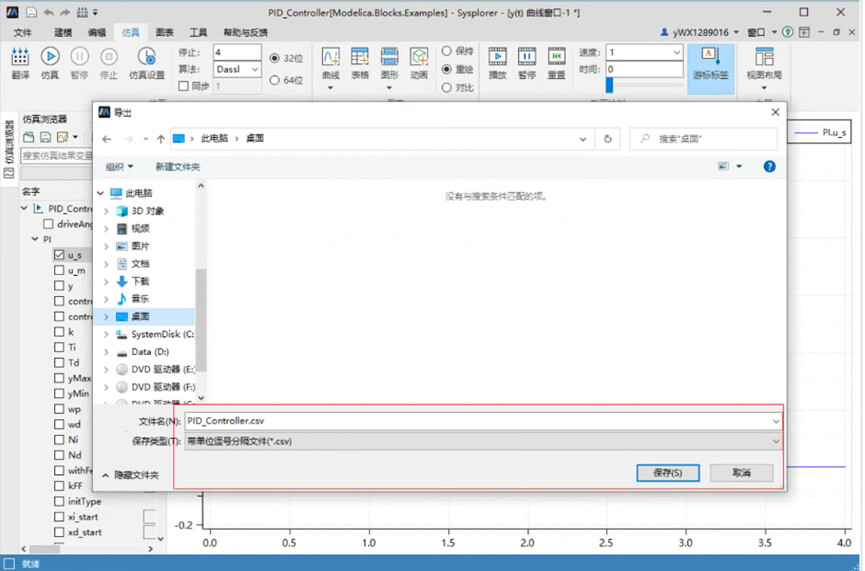The height and width of the screenshot is (571, 865).
Task: Click the yWX1289016 user account
Action: (x=699, y=33)
